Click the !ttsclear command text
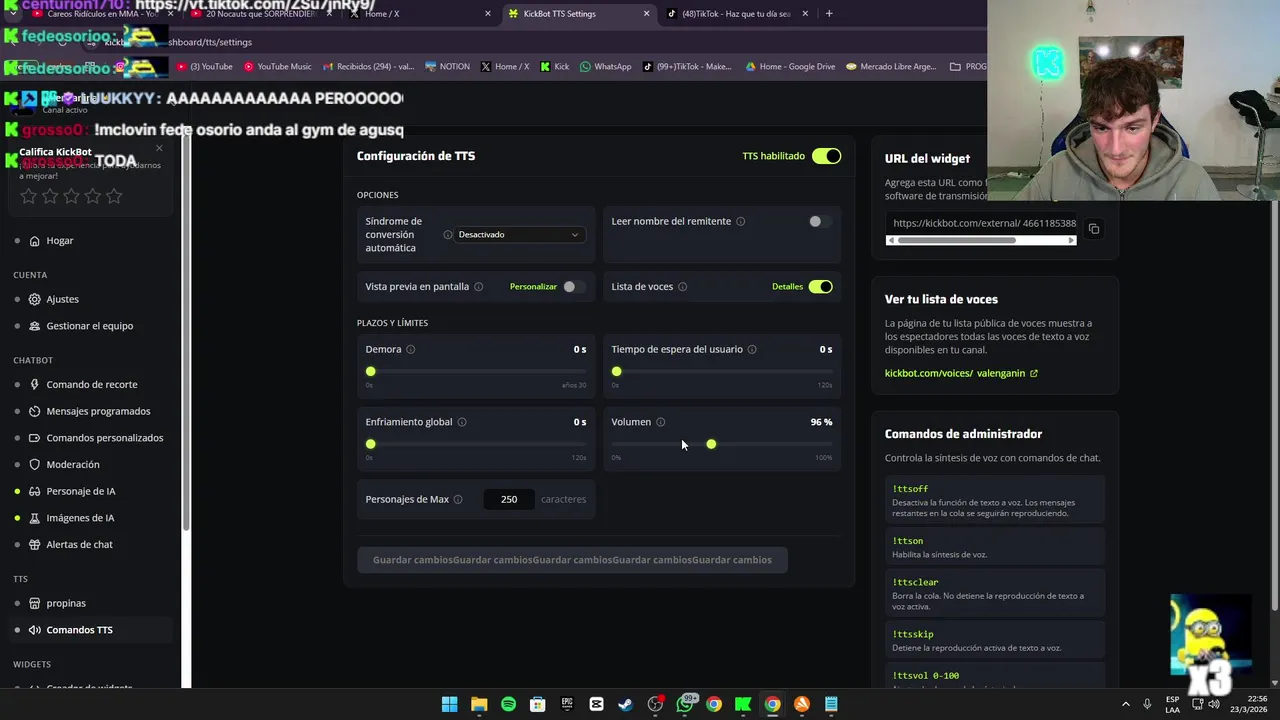Image resolution: width=1280 pixels, height=720 pixels. point(915,582)
